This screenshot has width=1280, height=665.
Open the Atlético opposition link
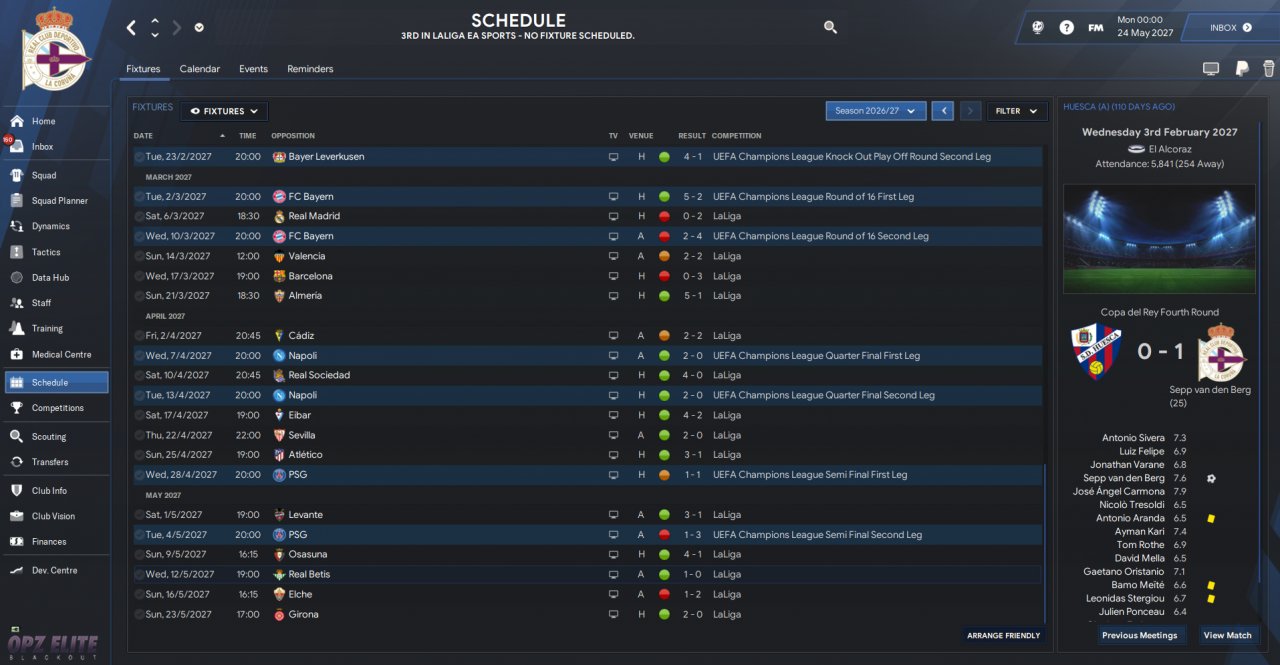click(x=305, y=455)
